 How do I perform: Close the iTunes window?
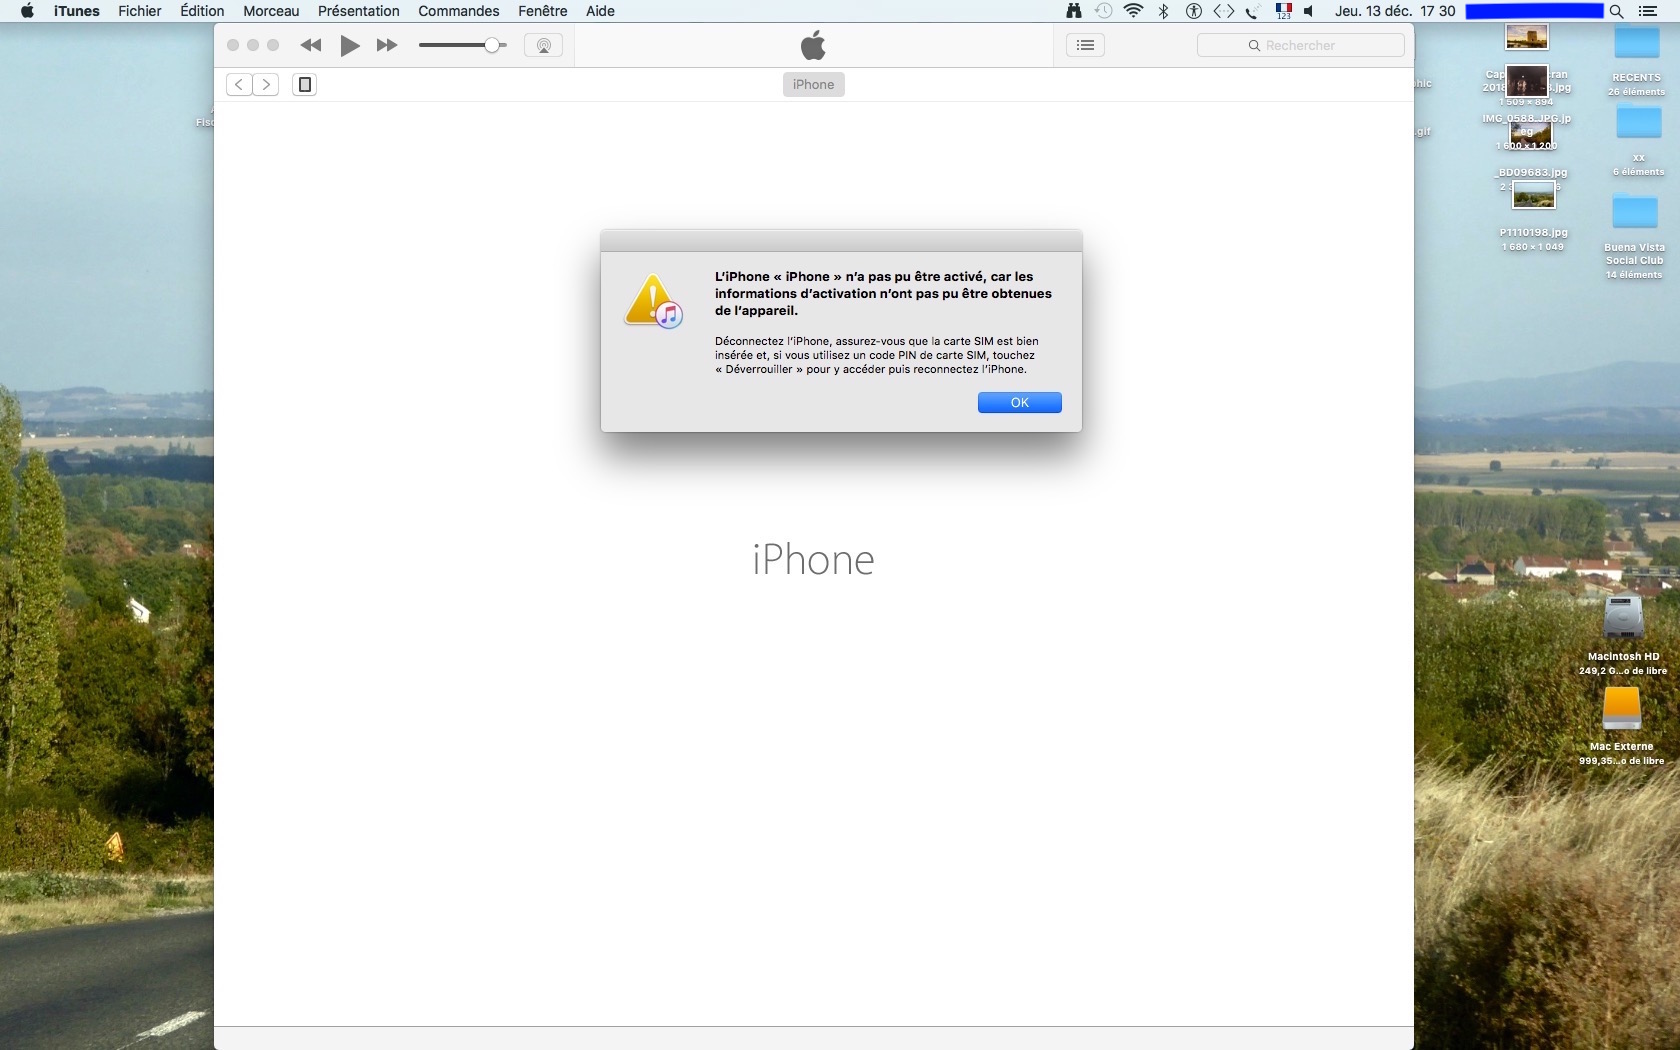tap(233, 45)
